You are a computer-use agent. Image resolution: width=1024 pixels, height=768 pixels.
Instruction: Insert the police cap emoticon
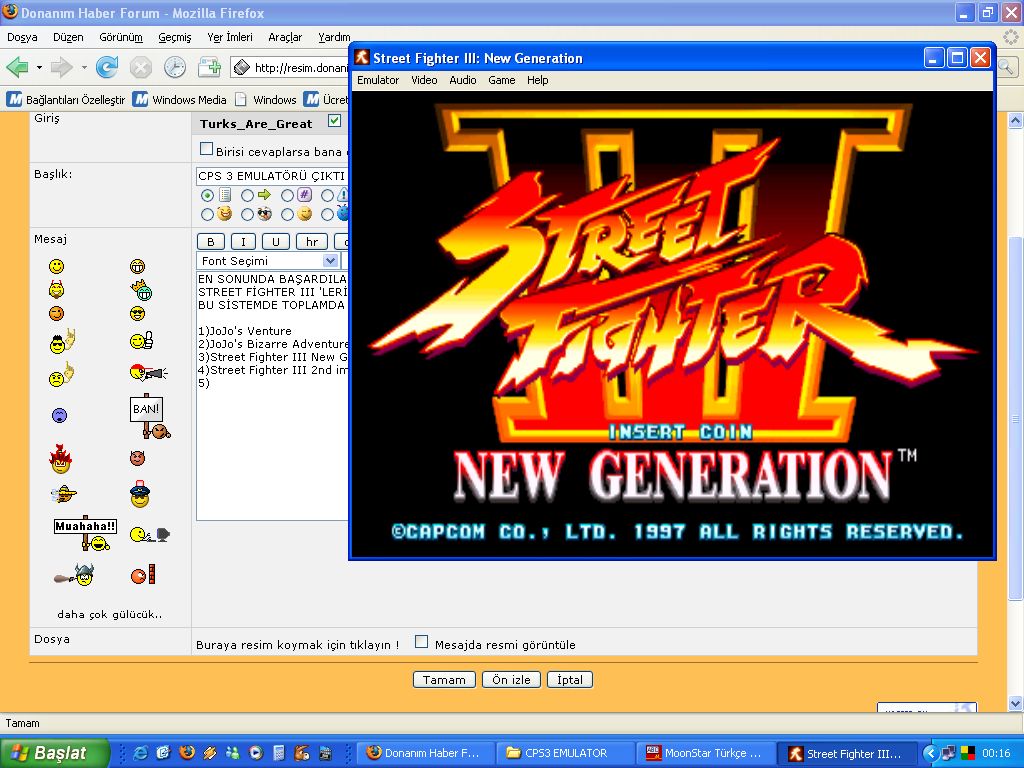(140, 494)
